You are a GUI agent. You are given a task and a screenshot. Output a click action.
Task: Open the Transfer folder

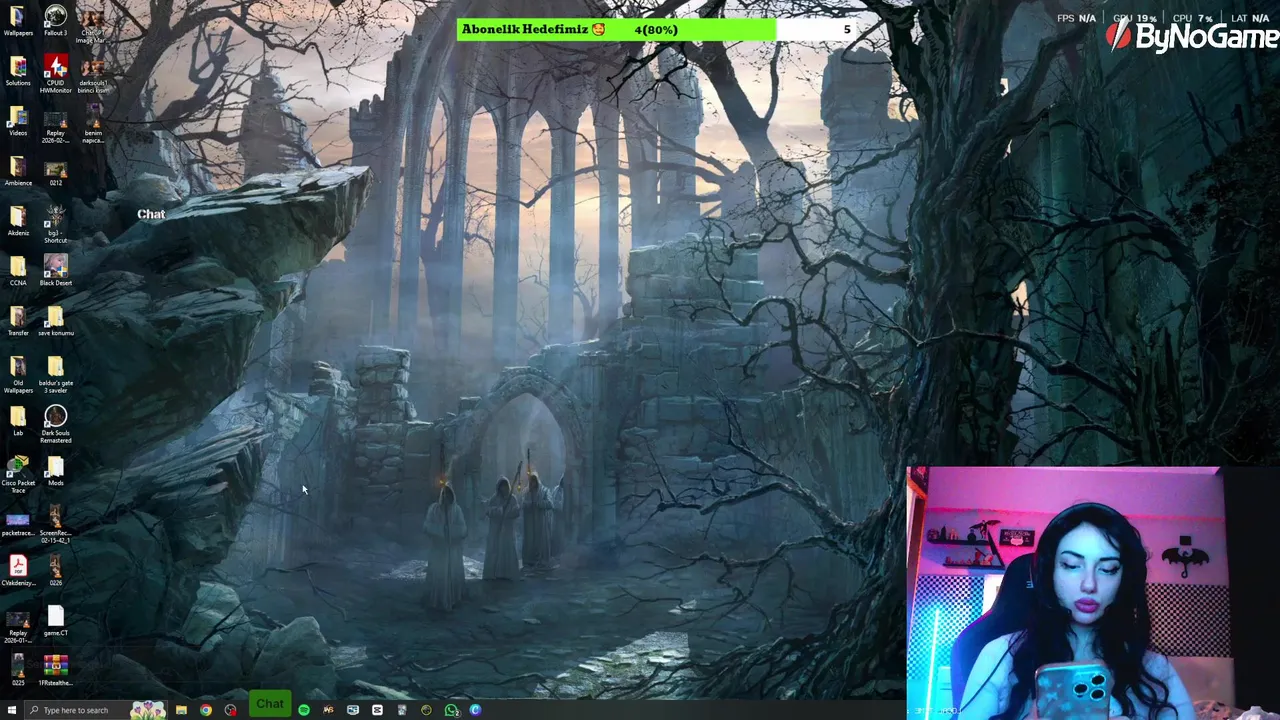[18, 321]
